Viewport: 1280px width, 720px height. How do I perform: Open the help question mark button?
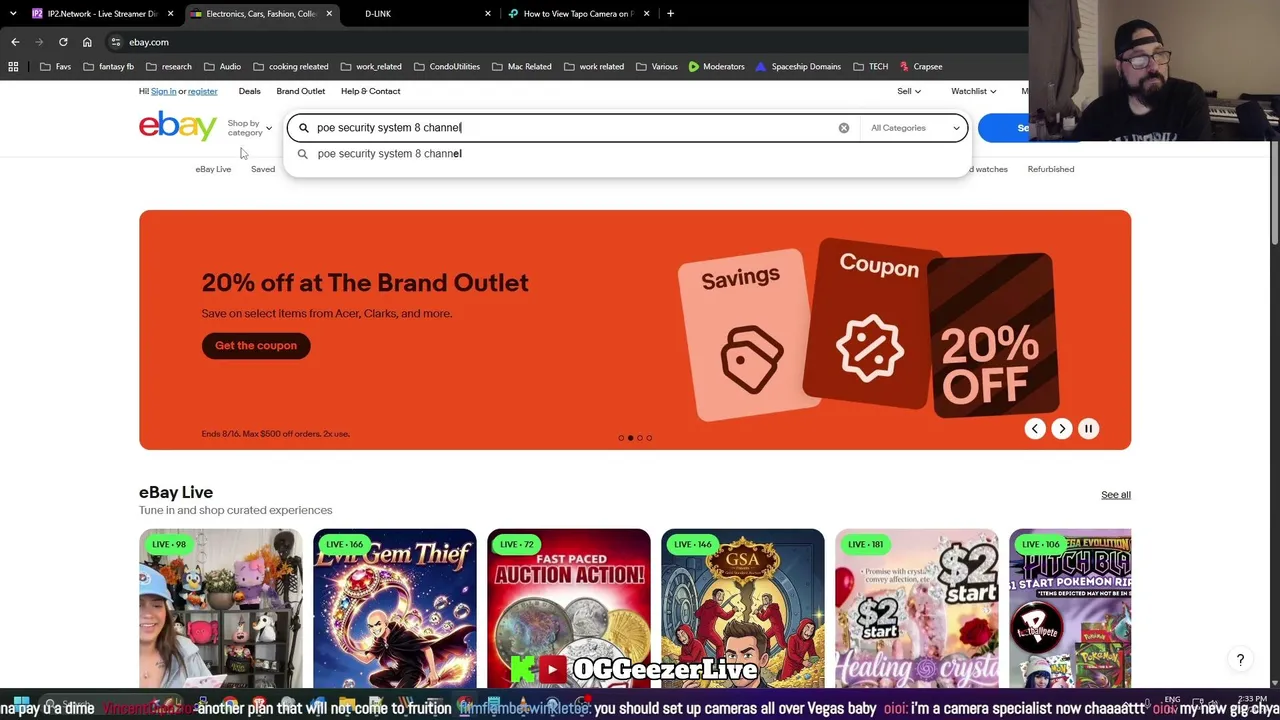(x=1240, y=660)
